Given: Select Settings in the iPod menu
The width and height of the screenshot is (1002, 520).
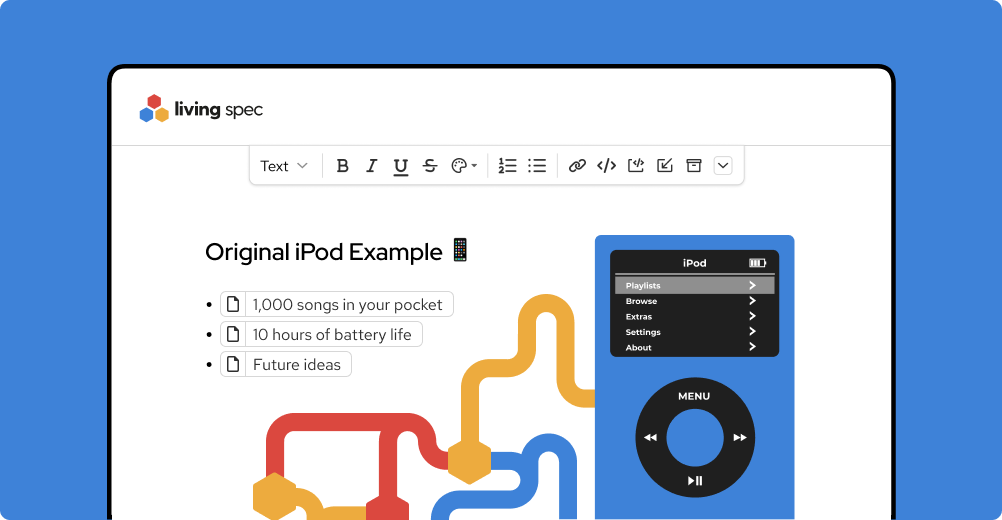Looking at the screenshot, I should tap(694, 332).
